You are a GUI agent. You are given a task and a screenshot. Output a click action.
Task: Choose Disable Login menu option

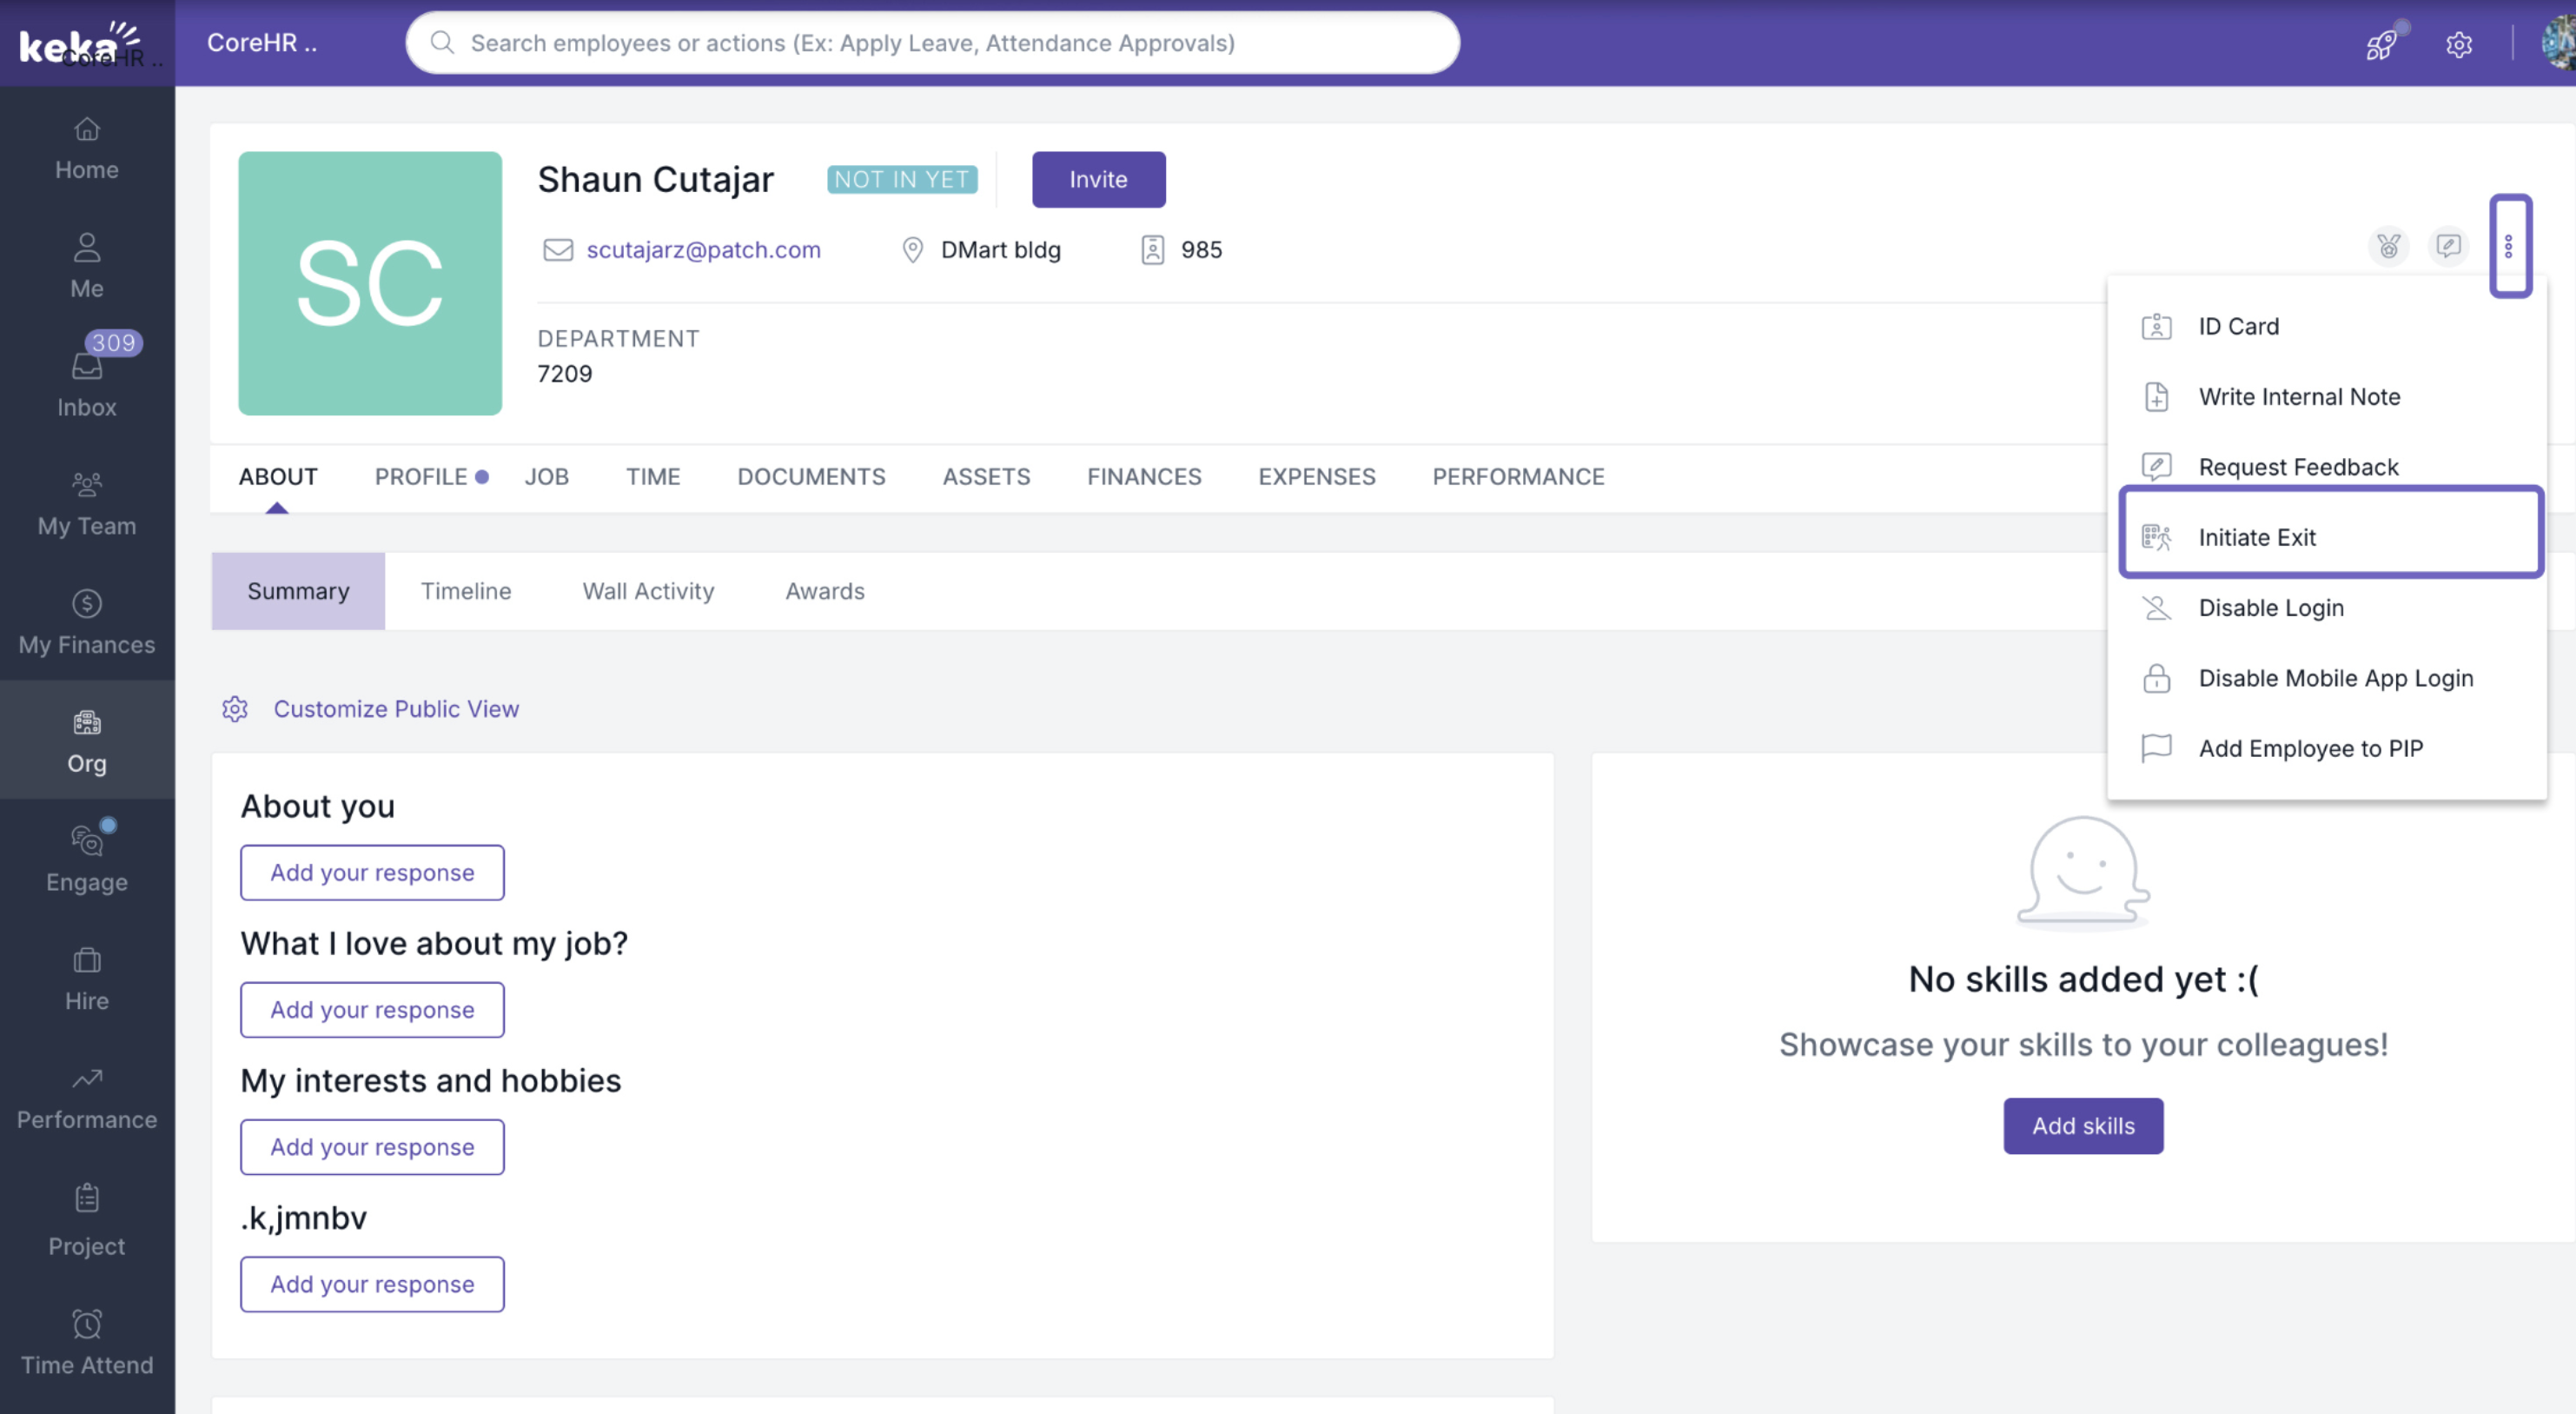point(2270,608)
